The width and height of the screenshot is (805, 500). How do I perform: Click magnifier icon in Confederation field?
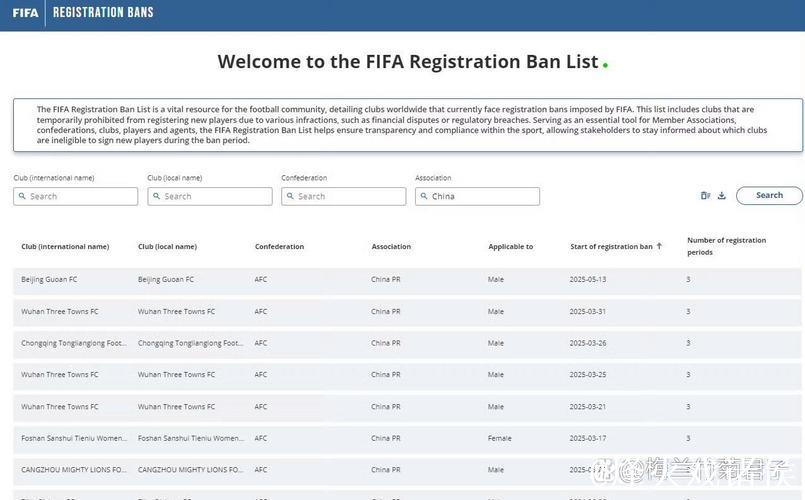(290, 197)
